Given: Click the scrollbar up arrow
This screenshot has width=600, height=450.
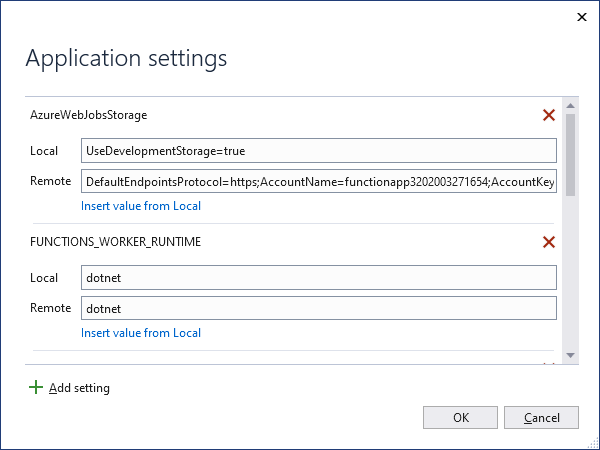Looking at the screenshot, I should click(570, 105).
